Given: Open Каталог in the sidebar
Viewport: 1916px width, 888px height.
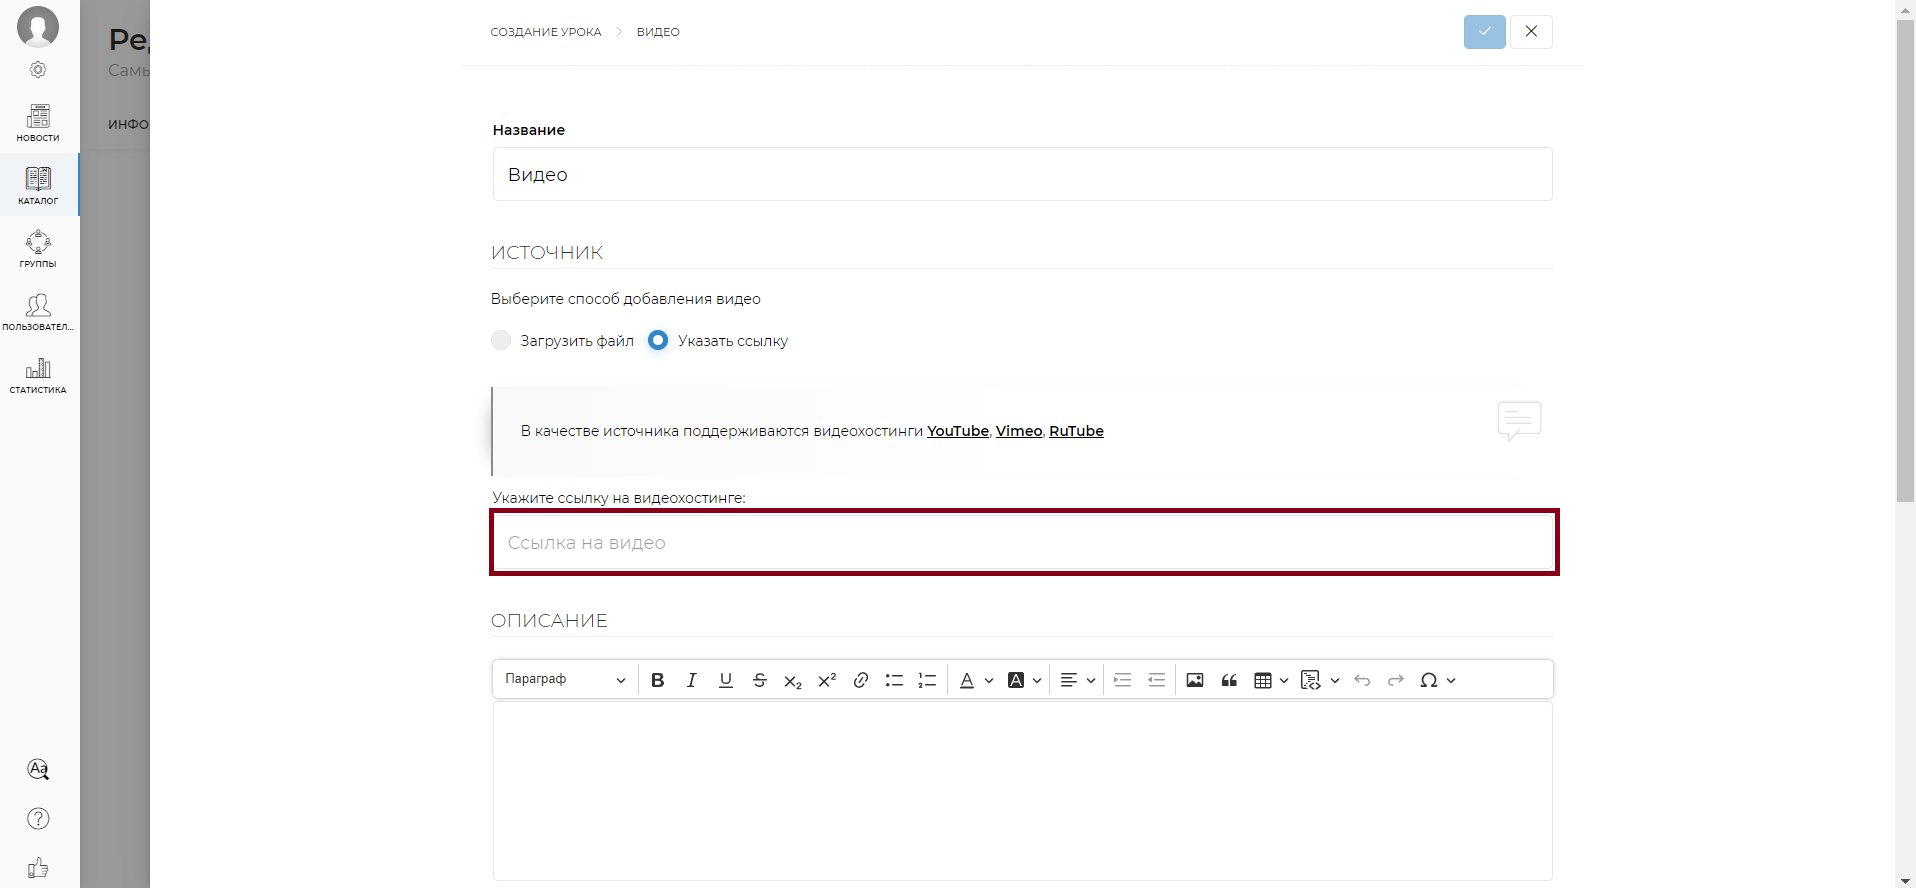Looking at the screenshot, I should (38, 185).
